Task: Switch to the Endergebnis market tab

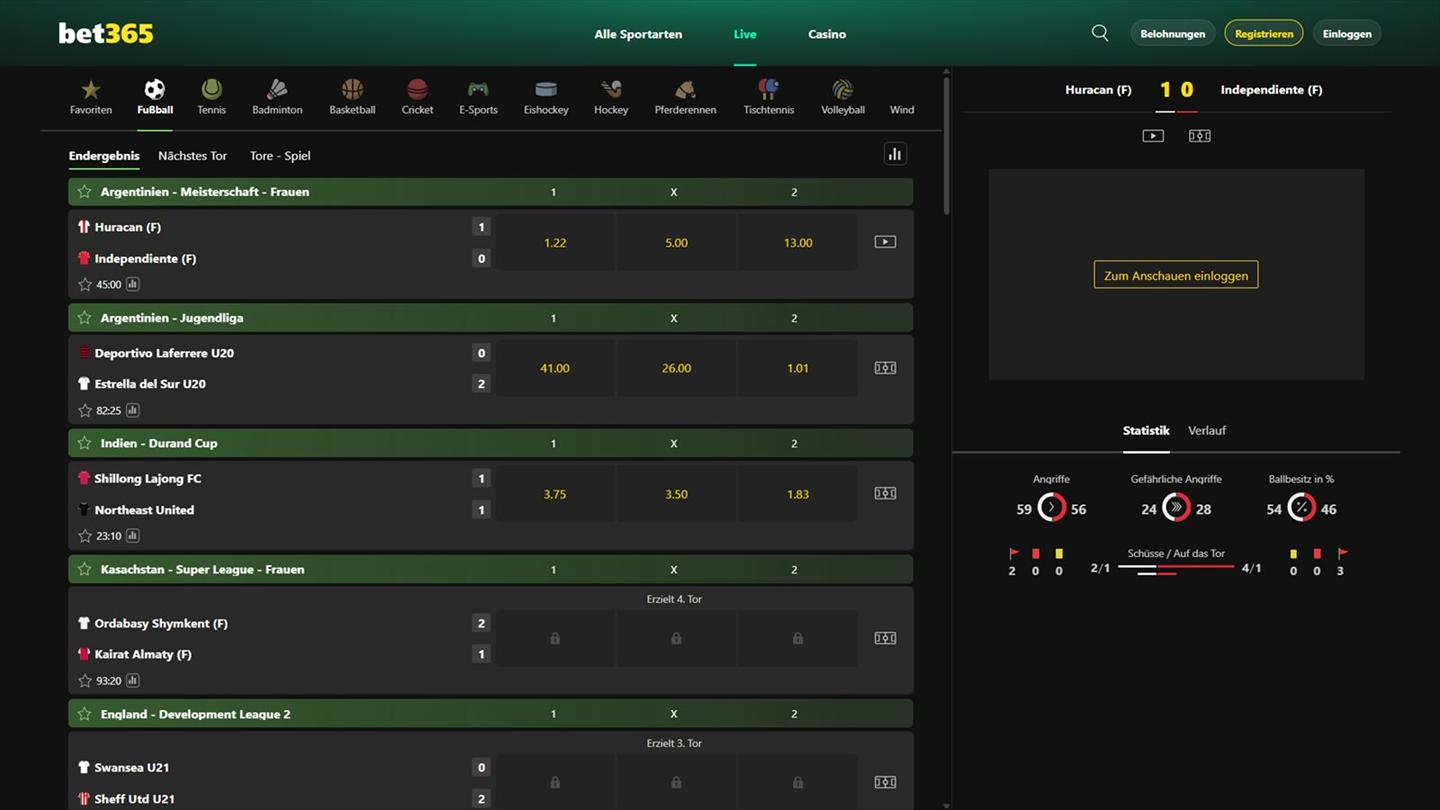Action: (104, 156)
